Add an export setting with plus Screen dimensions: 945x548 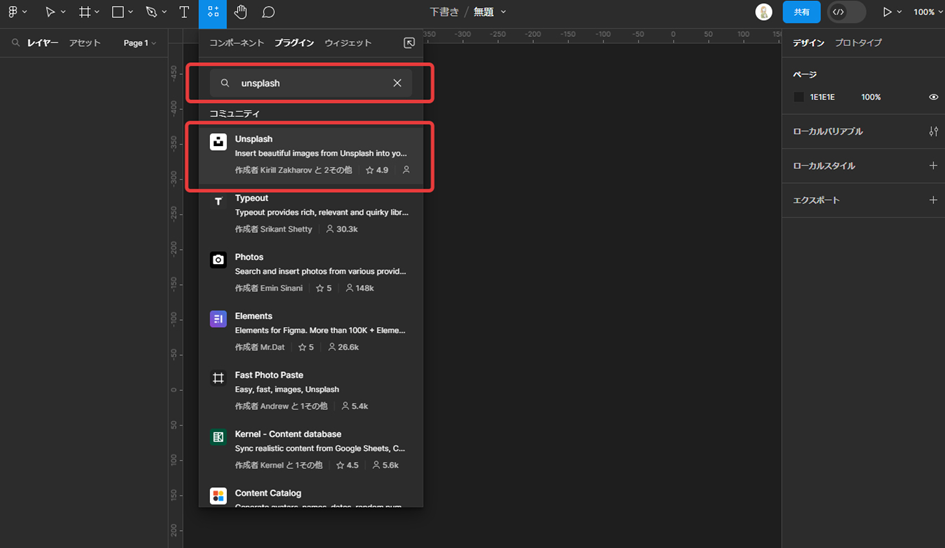coord(933,200)
